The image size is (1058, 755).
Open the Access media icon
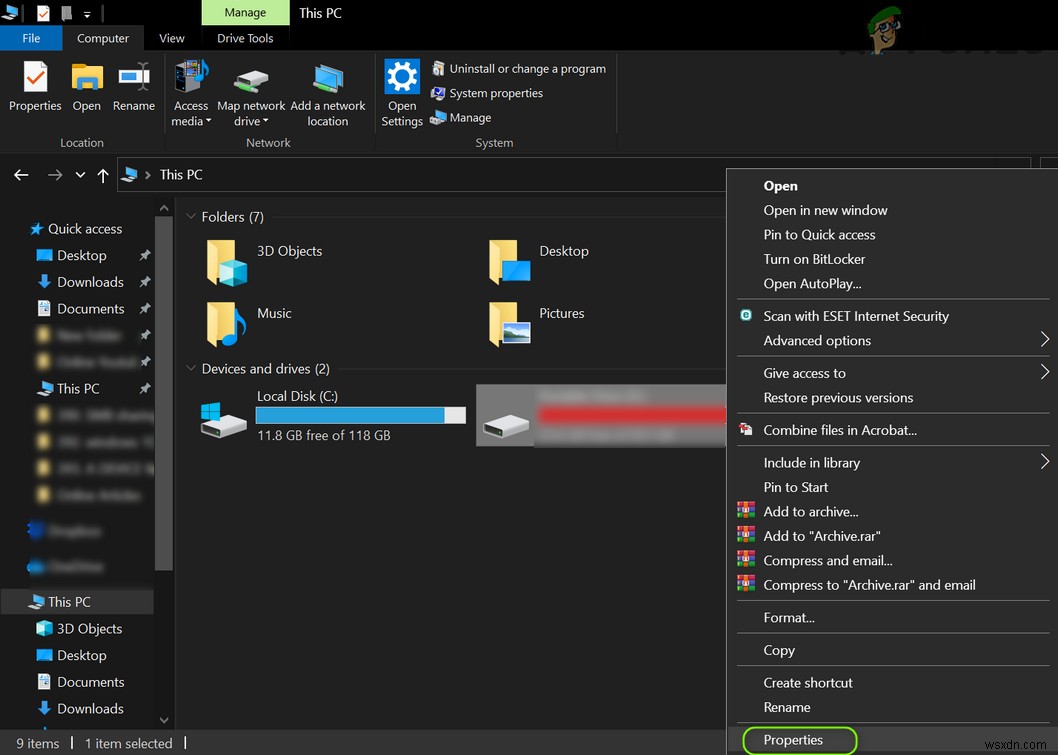coord(191,76)
